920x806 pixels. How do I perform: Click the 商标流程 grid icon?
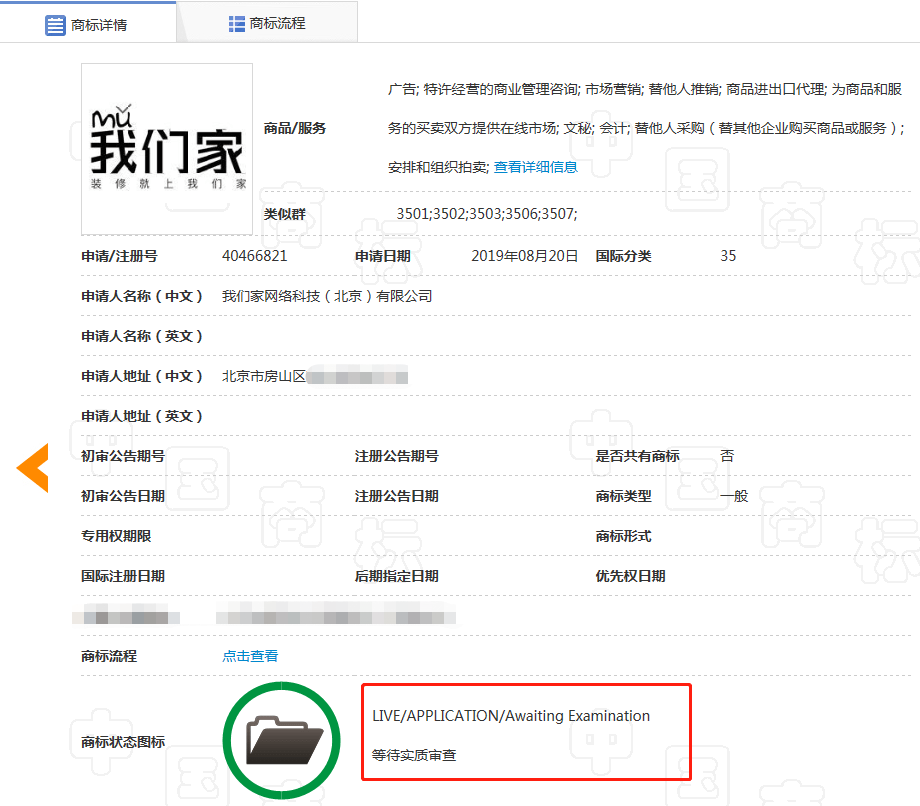[x=236, y=24]
